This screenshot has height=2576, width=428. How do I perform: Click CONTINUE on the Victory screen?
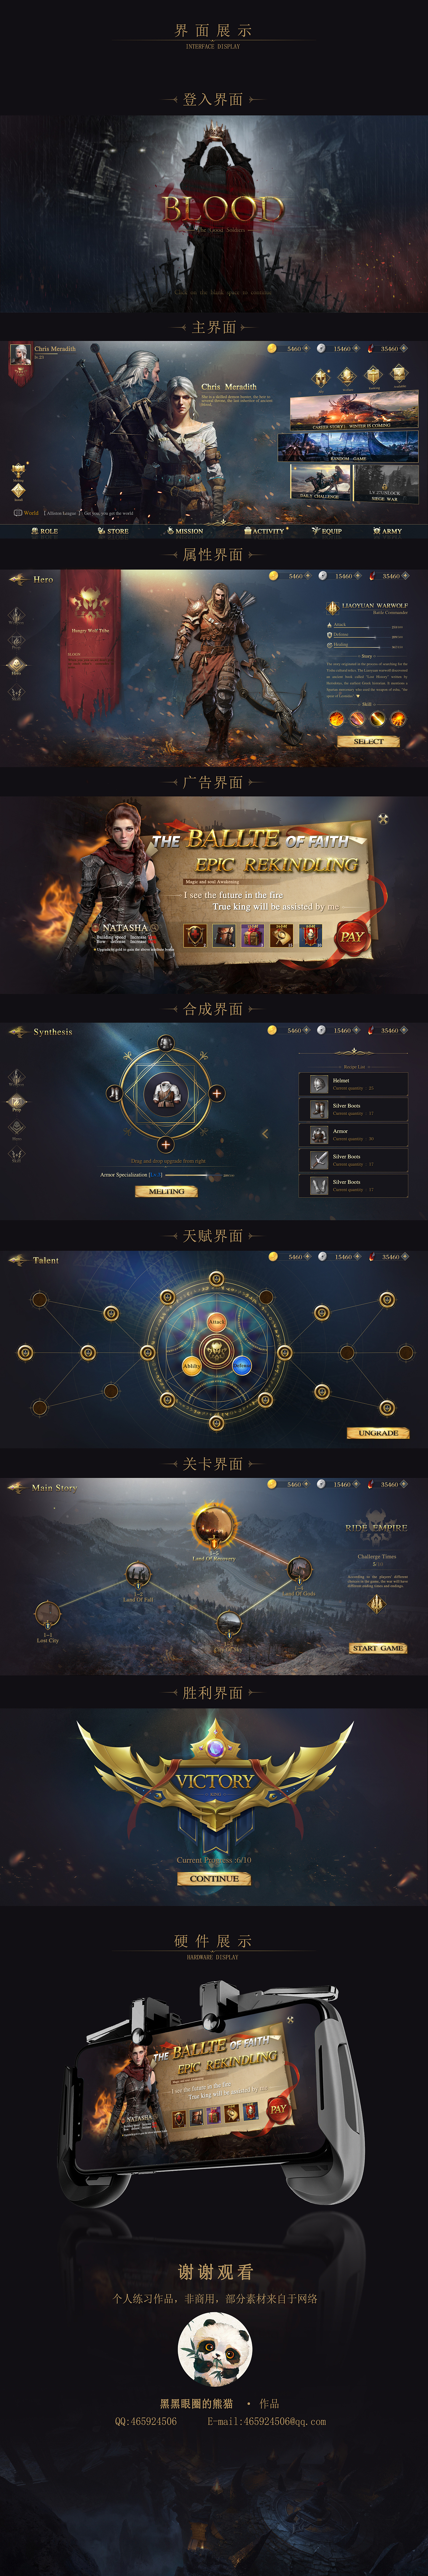(214, 1878)
